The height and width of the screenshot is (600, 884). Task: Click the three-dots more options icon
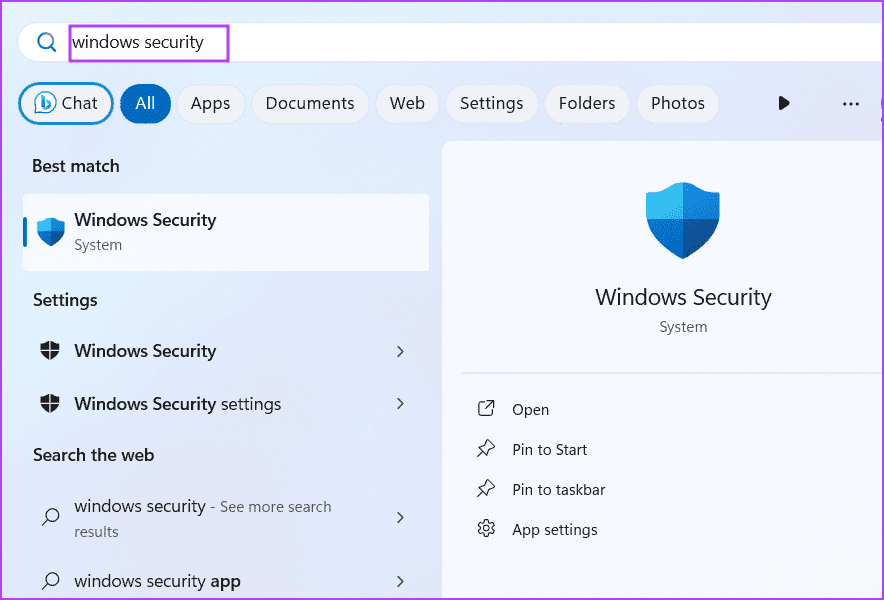851,104
